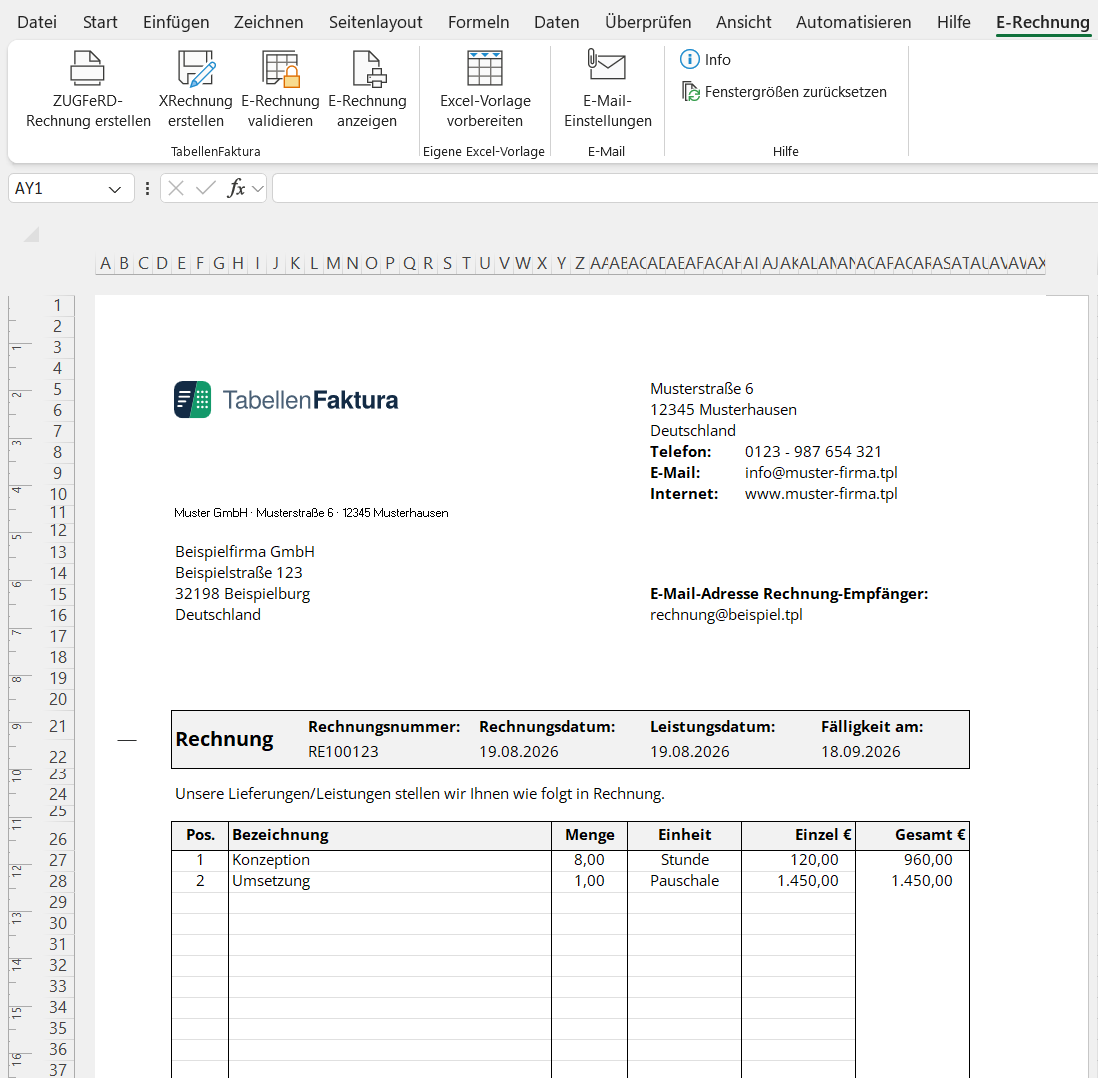Image resolution: width=1098 pixels, height=1078 pixels.
Task: Open the Zeichnen tab
Action: [268, 22]
